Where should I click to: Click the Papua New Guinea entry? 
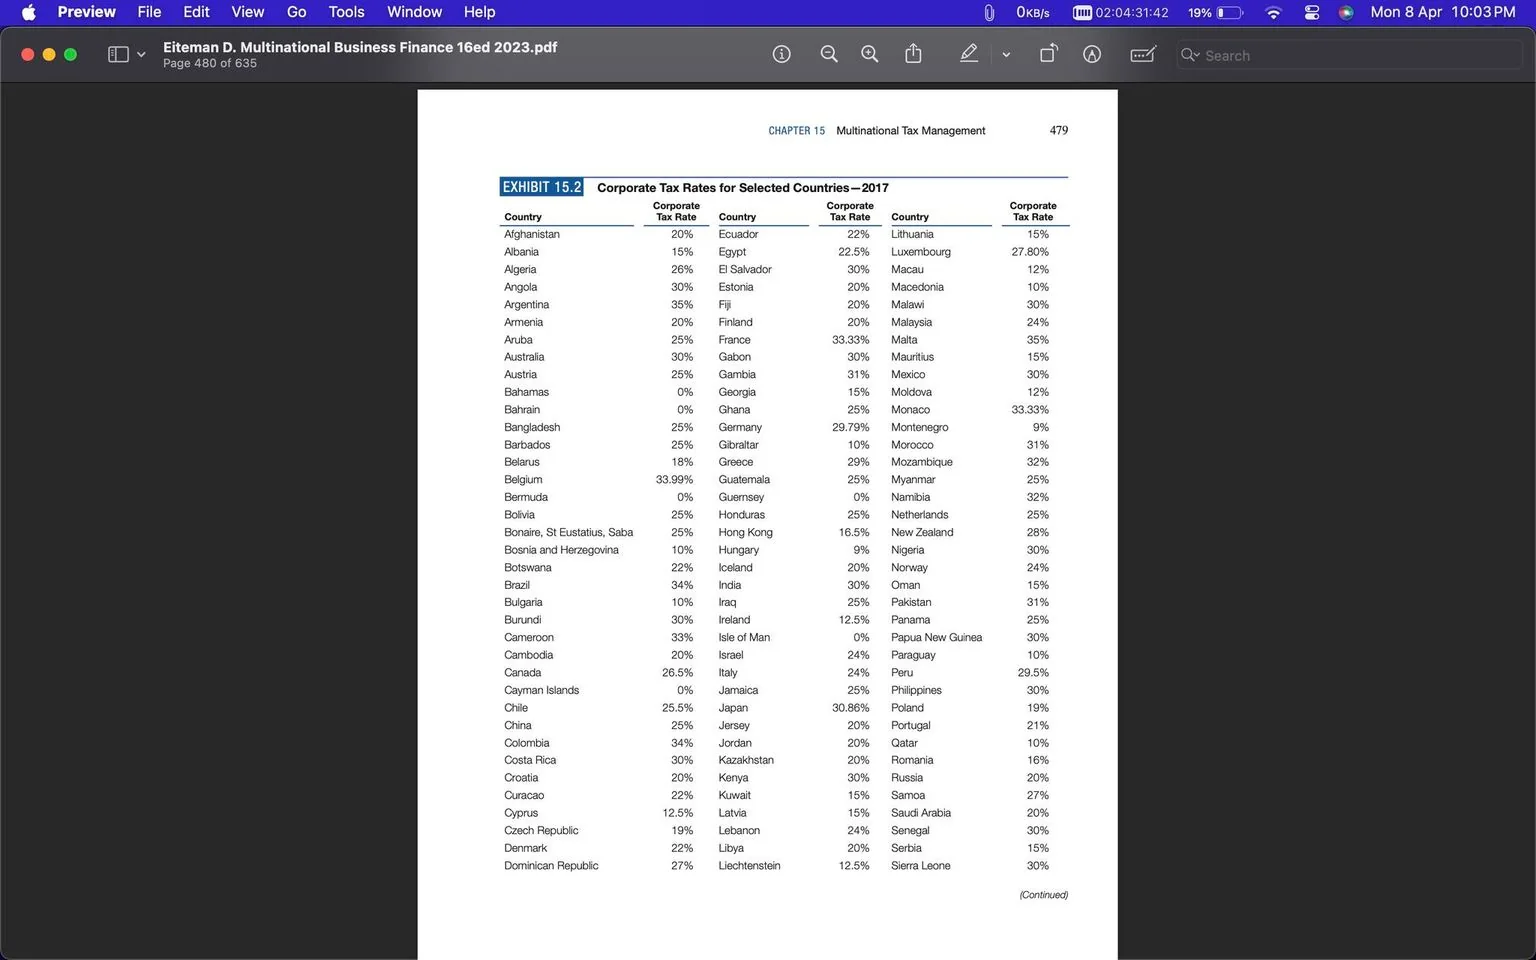936,637
